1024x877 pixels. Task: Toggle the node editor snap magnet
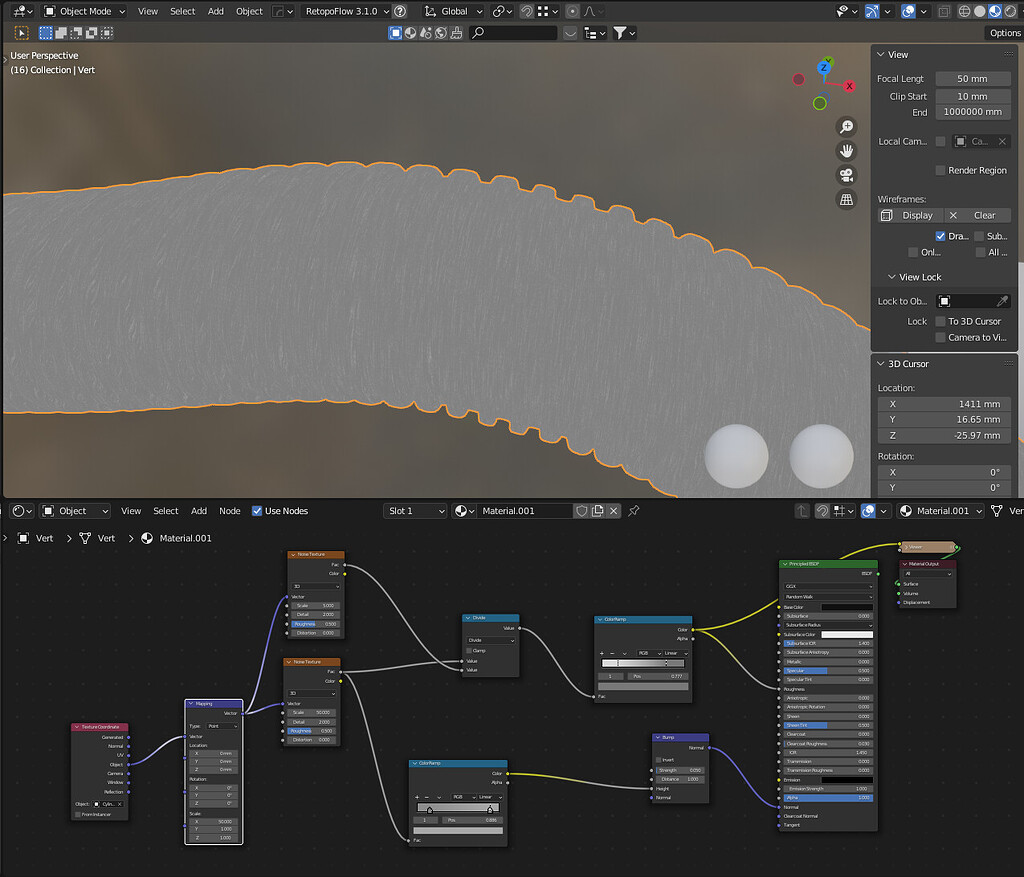(x=822, y=511)
